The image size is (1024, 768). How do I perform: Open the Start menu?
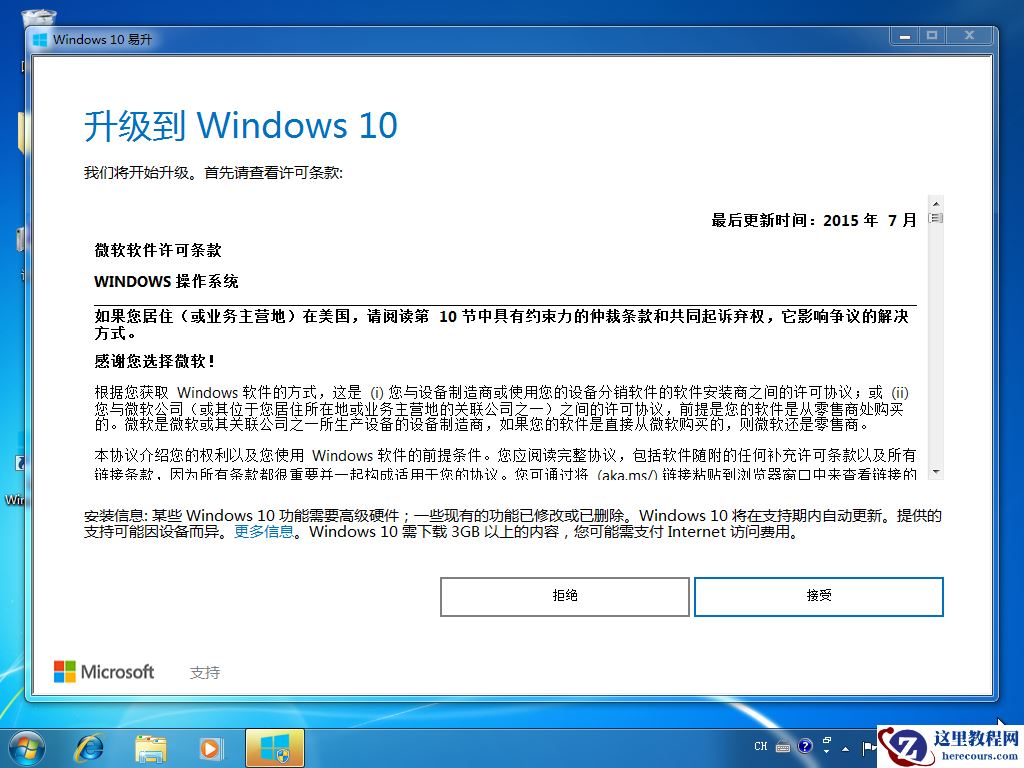(25, 747)
